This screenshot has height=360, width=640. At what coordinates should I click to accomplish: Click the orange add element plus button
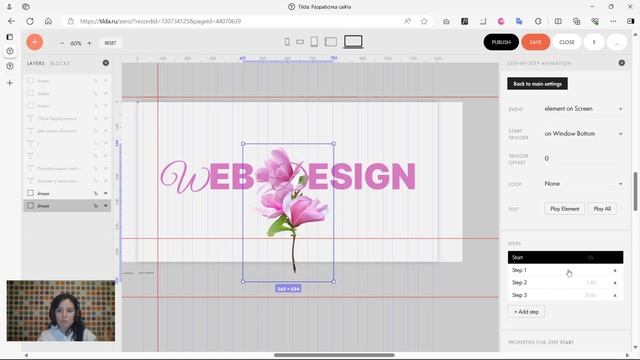pos(35,42)
